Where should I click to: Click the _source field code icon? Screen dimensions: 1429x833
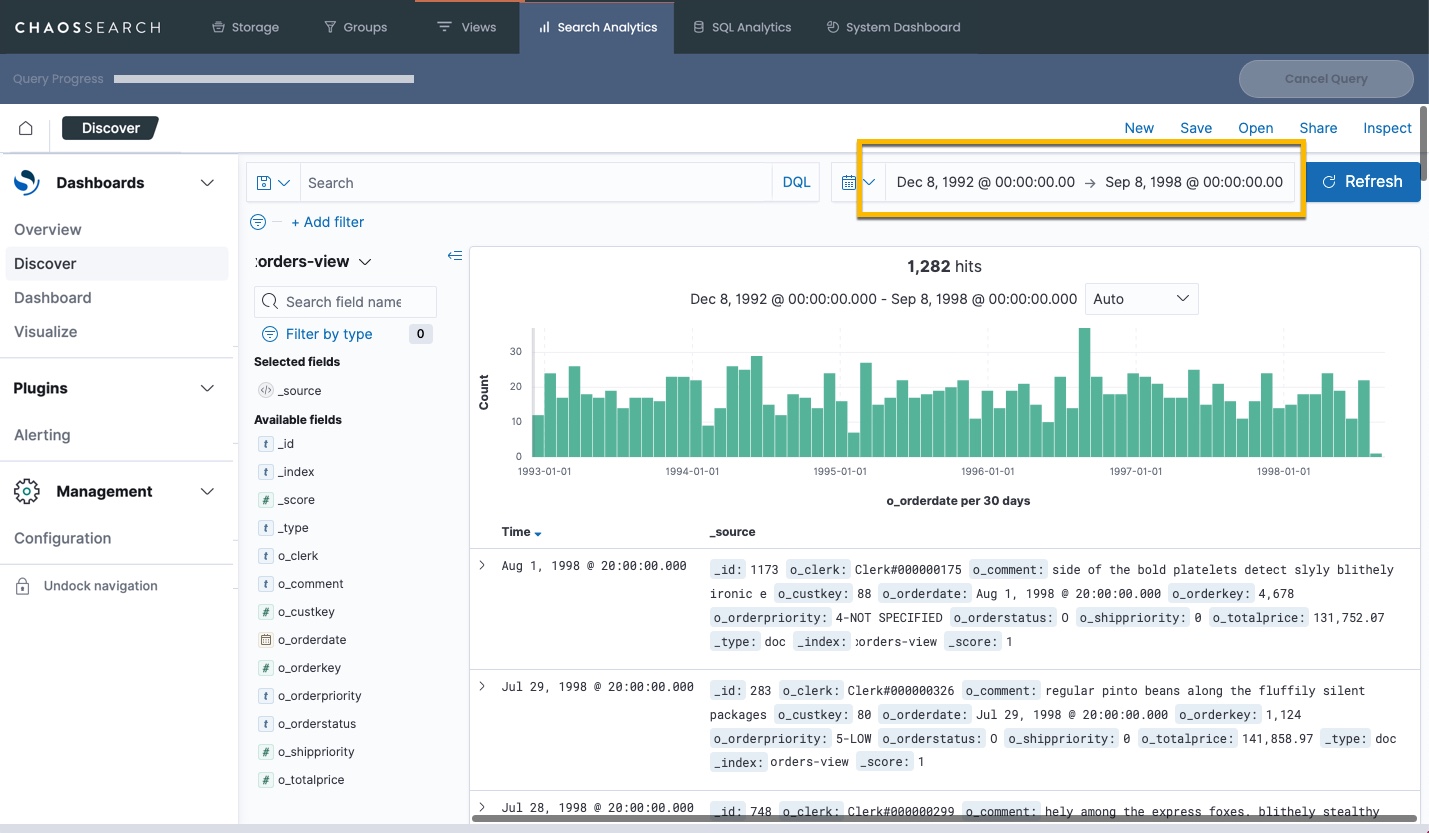point(265,391)
